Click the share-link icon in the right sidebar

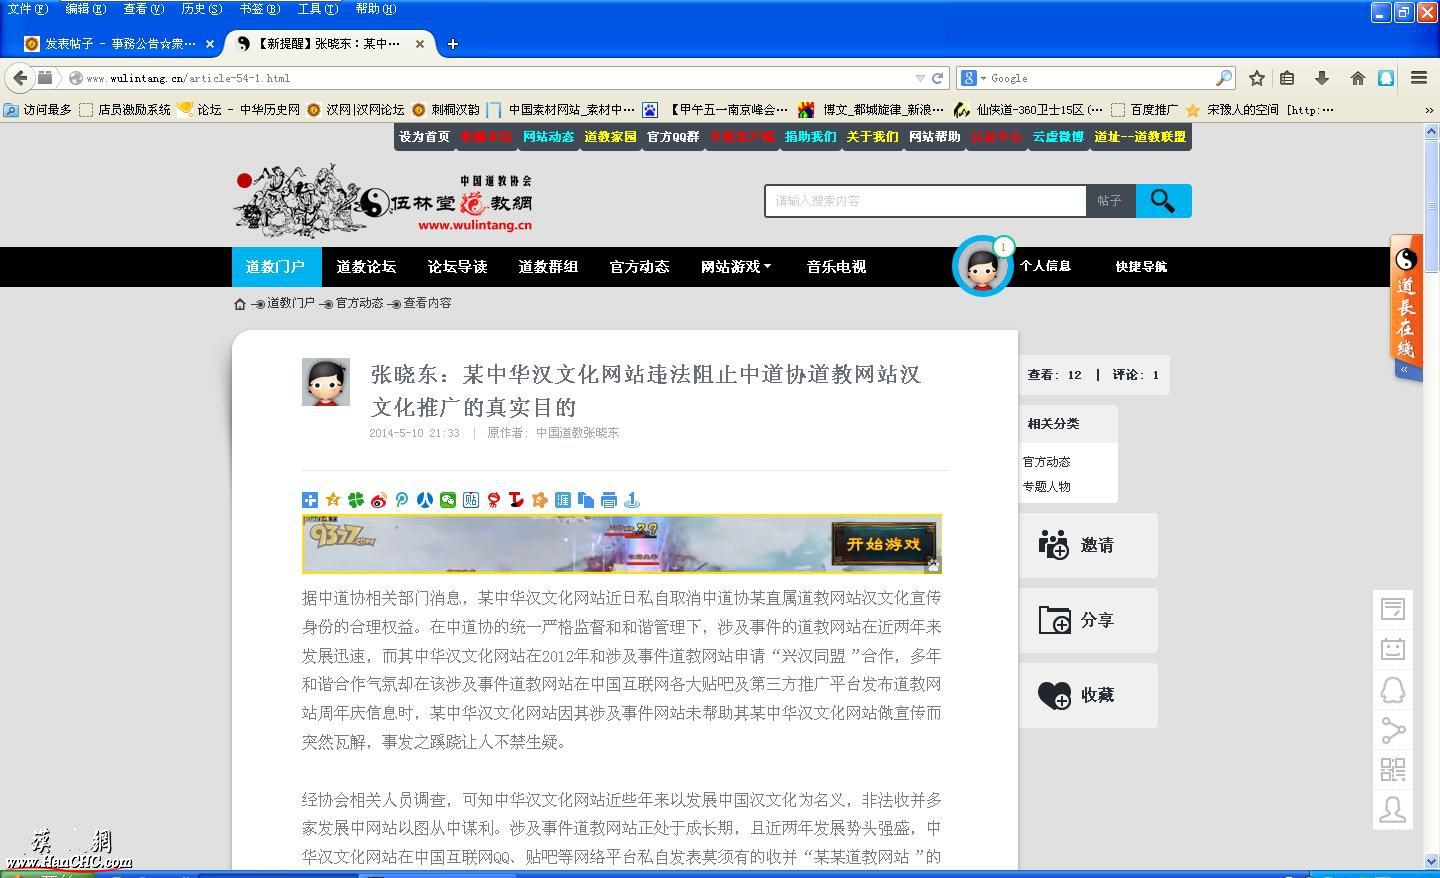pos(1392,731)
